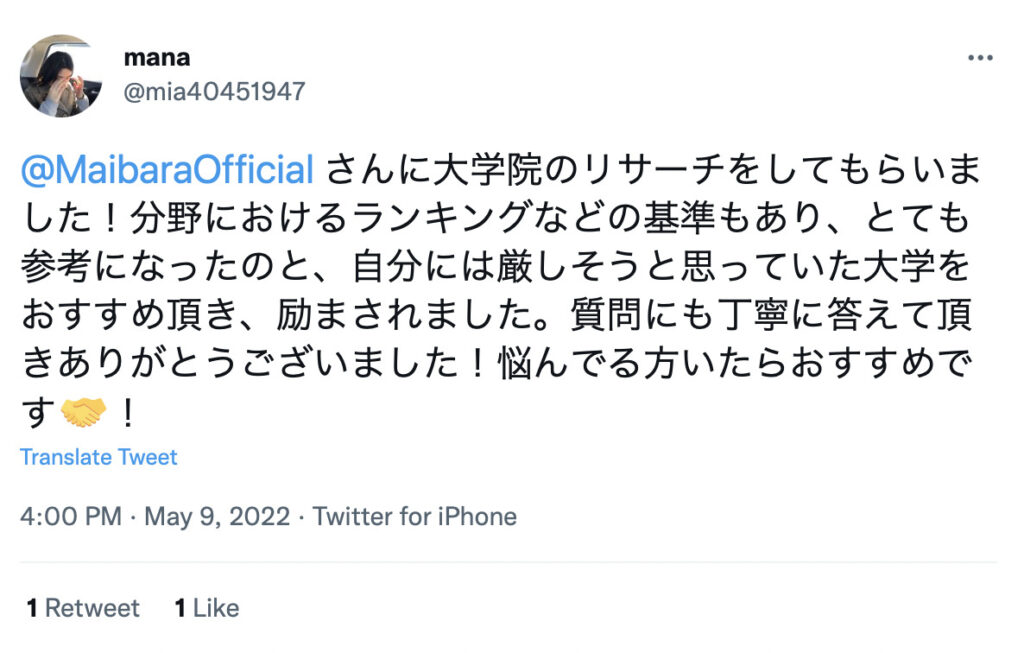Viewport: 1024px width, 653px height.
Task: View who retweeted via 1 Retweet
Action: [x=83, y=608]
